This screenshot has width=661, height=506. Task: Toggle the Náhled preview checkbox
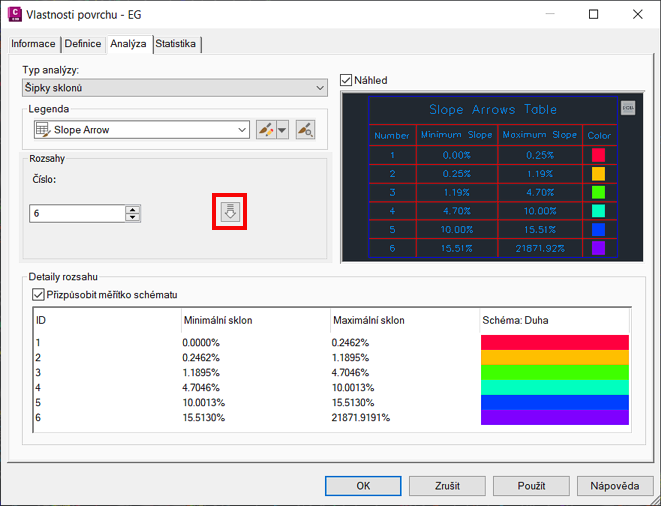pyautogui.click(x=347, y=80)
